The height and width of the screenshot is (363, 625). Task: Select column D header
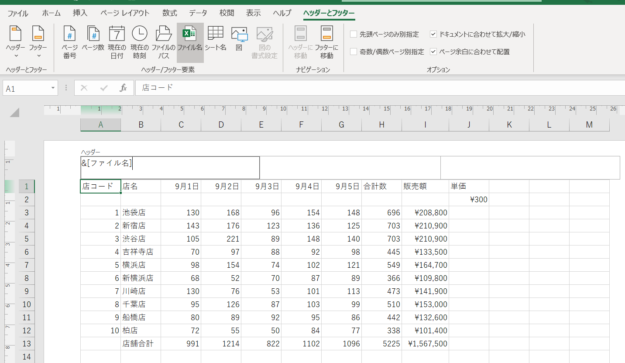coord(221,125)
